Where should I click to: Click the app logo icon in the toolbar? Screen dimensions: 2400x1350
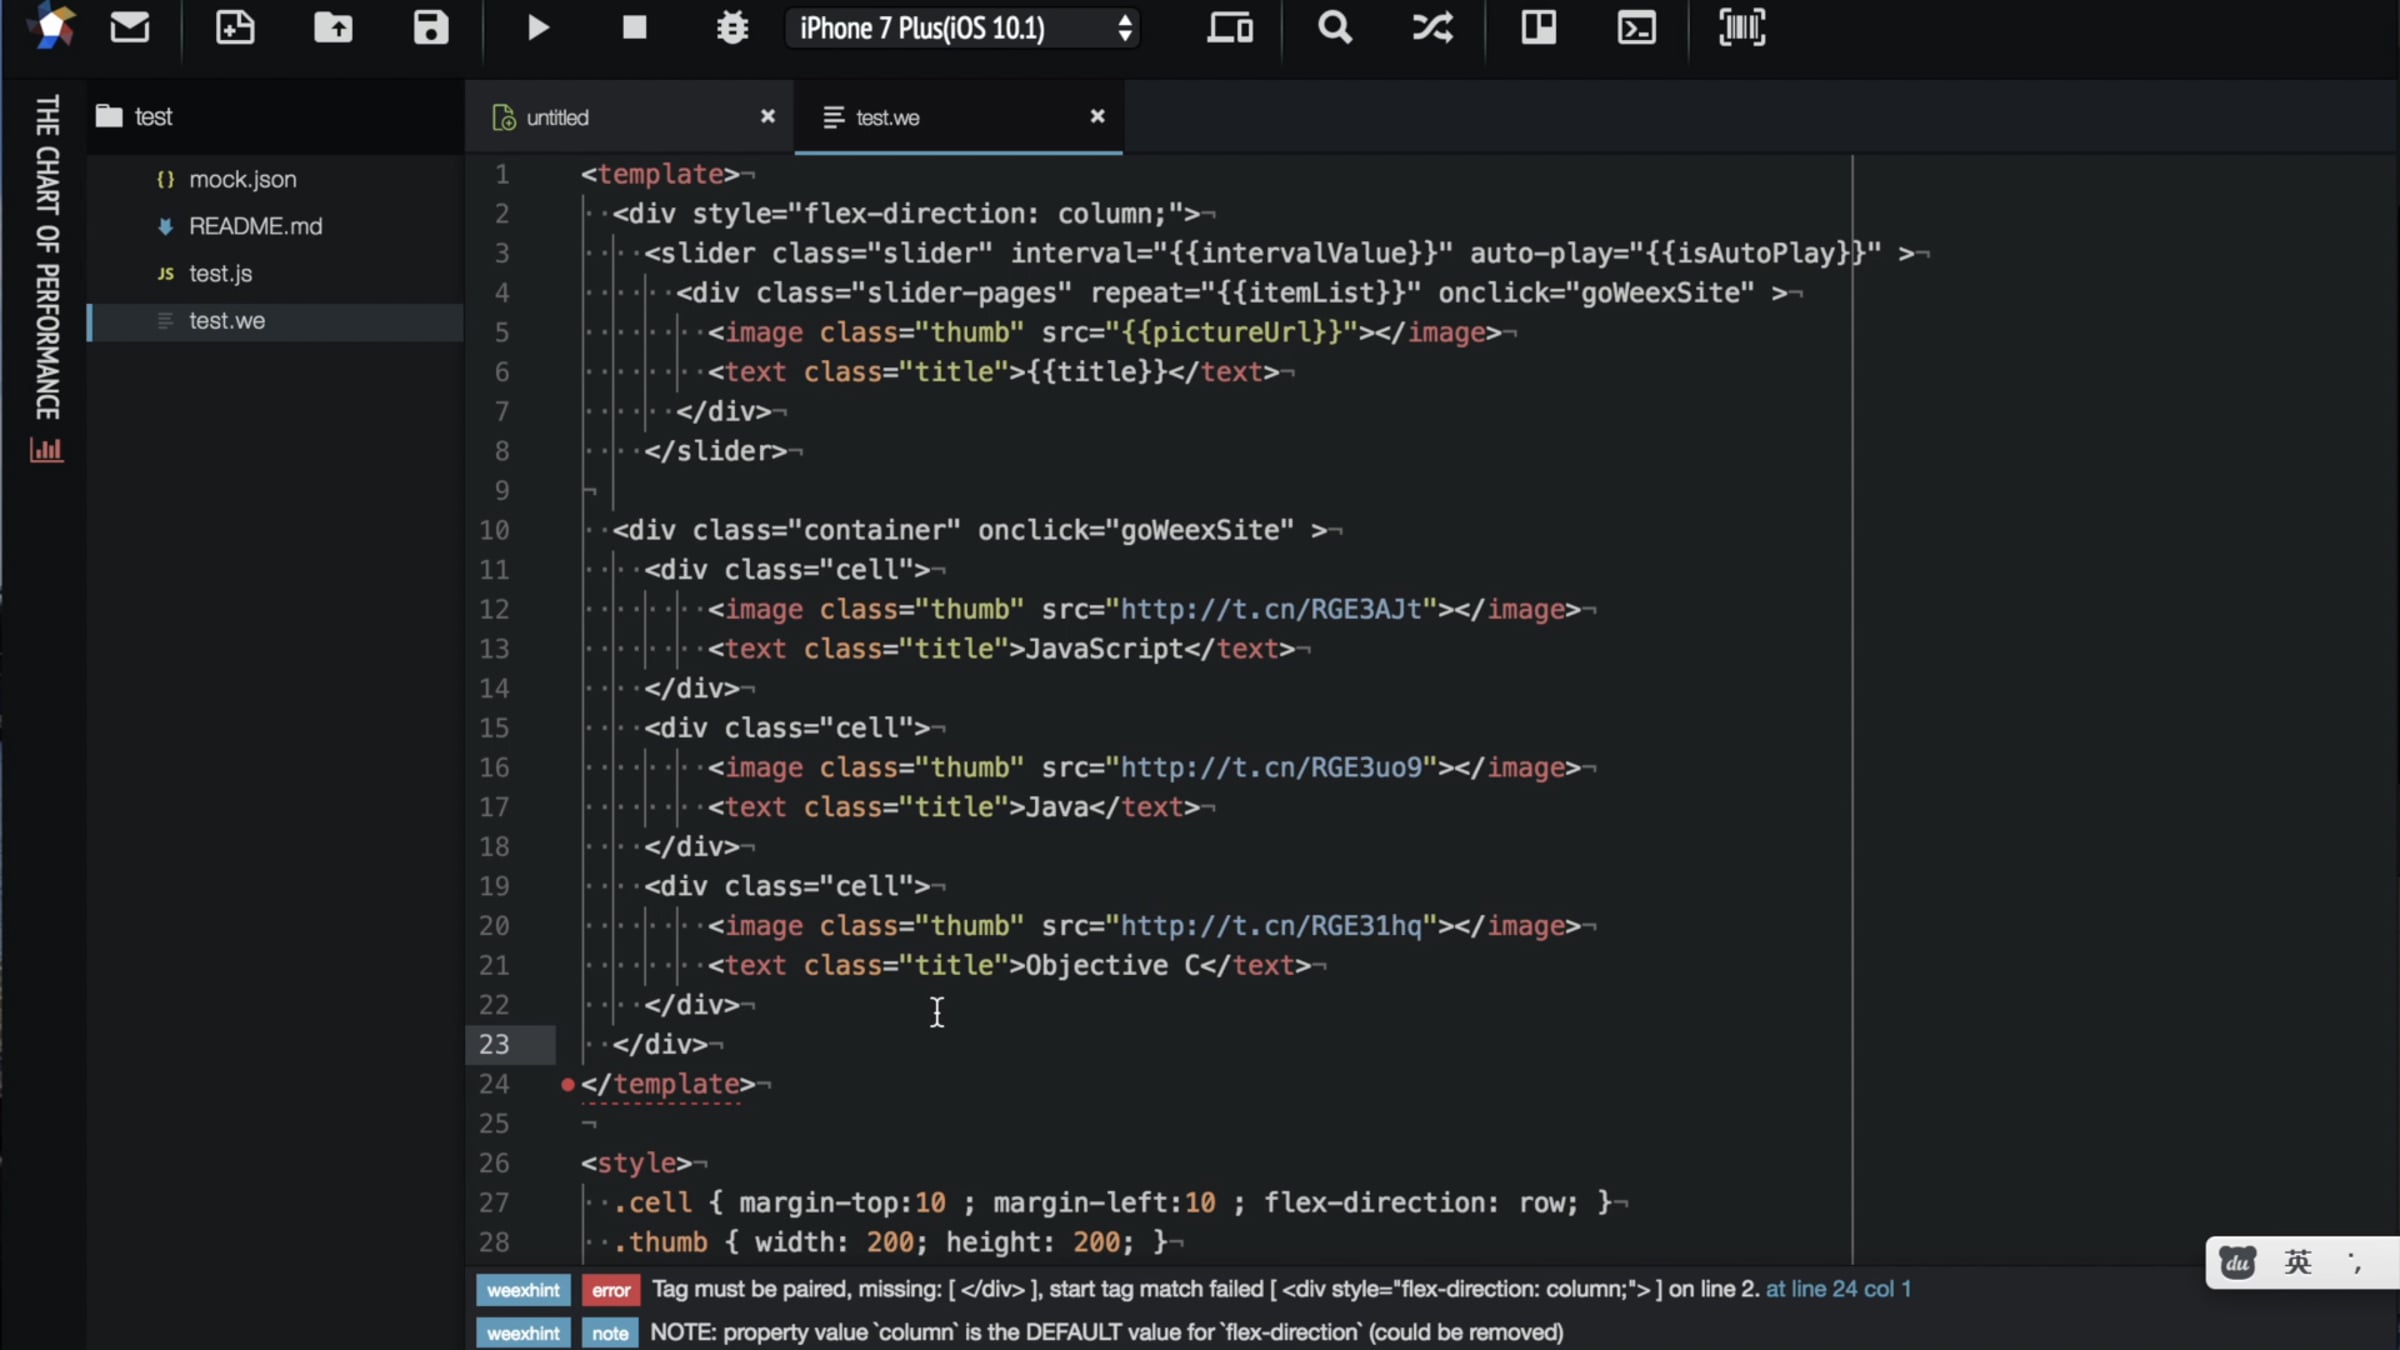(x=50, y=26)
